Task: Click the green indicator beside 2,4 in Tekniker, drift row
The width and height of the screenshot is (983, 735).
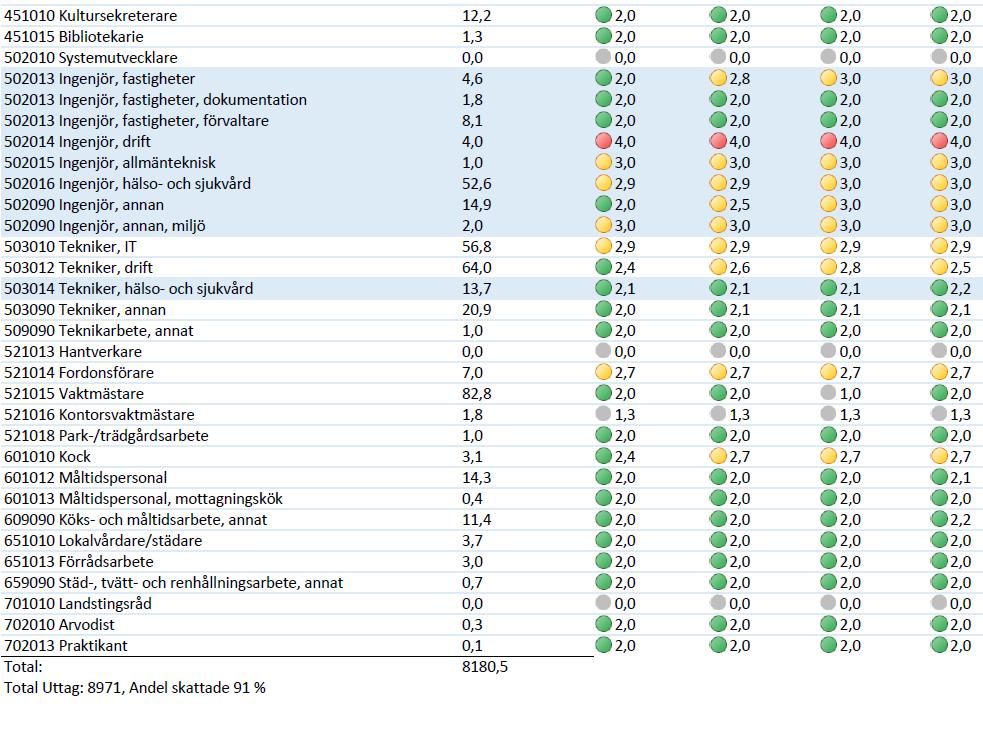Action: pyautogui.click(x=603, y=267)
